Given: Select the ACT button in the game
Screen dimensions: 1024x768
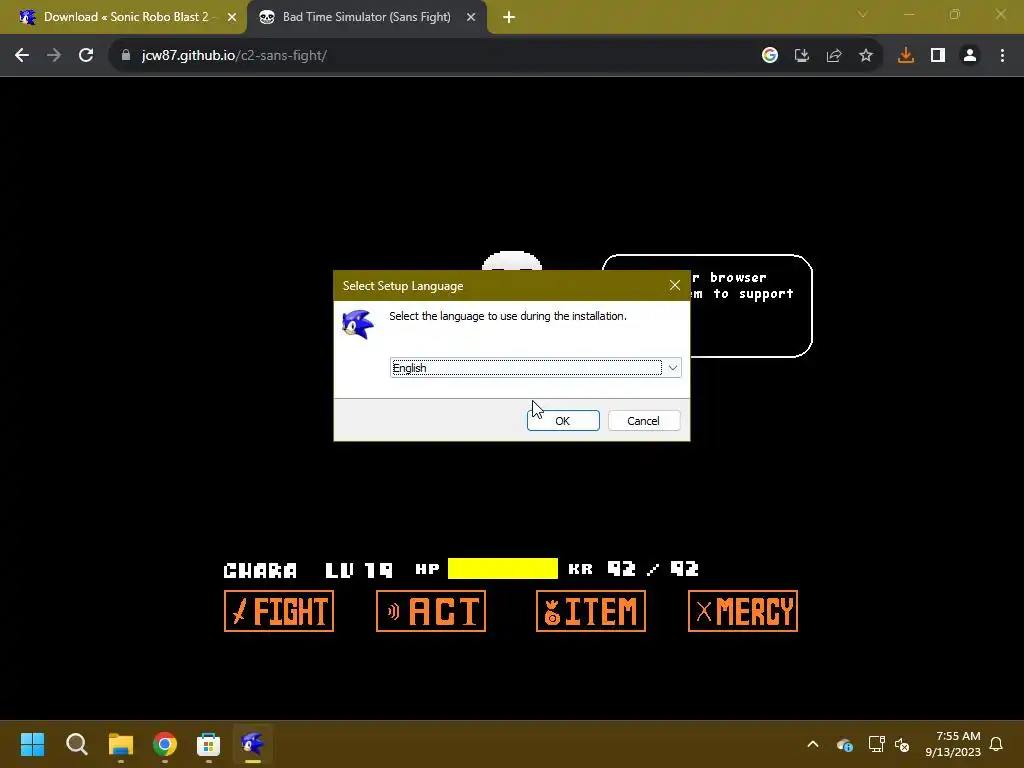Looking at the screenshot, I should pyautogui.click(x=431, y=611).
